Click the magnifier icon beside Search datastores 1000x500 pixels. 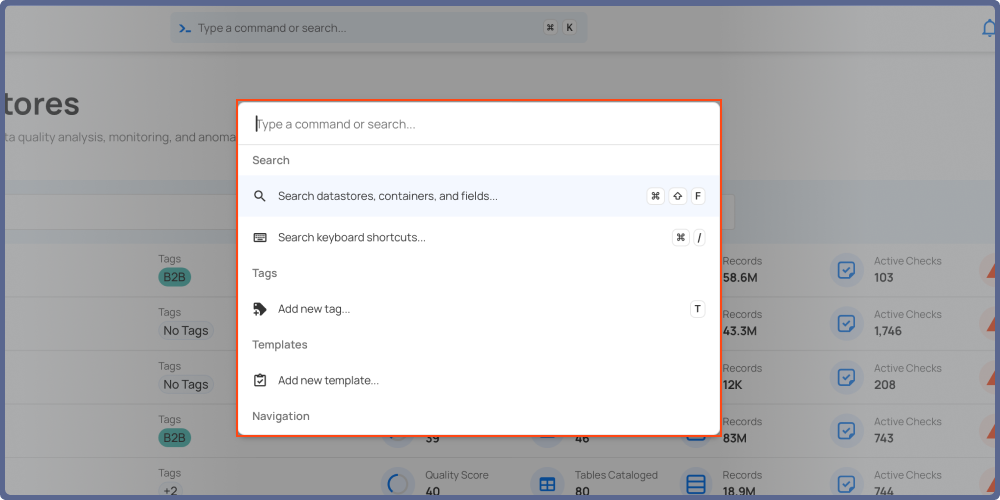(x=260, y=196)
